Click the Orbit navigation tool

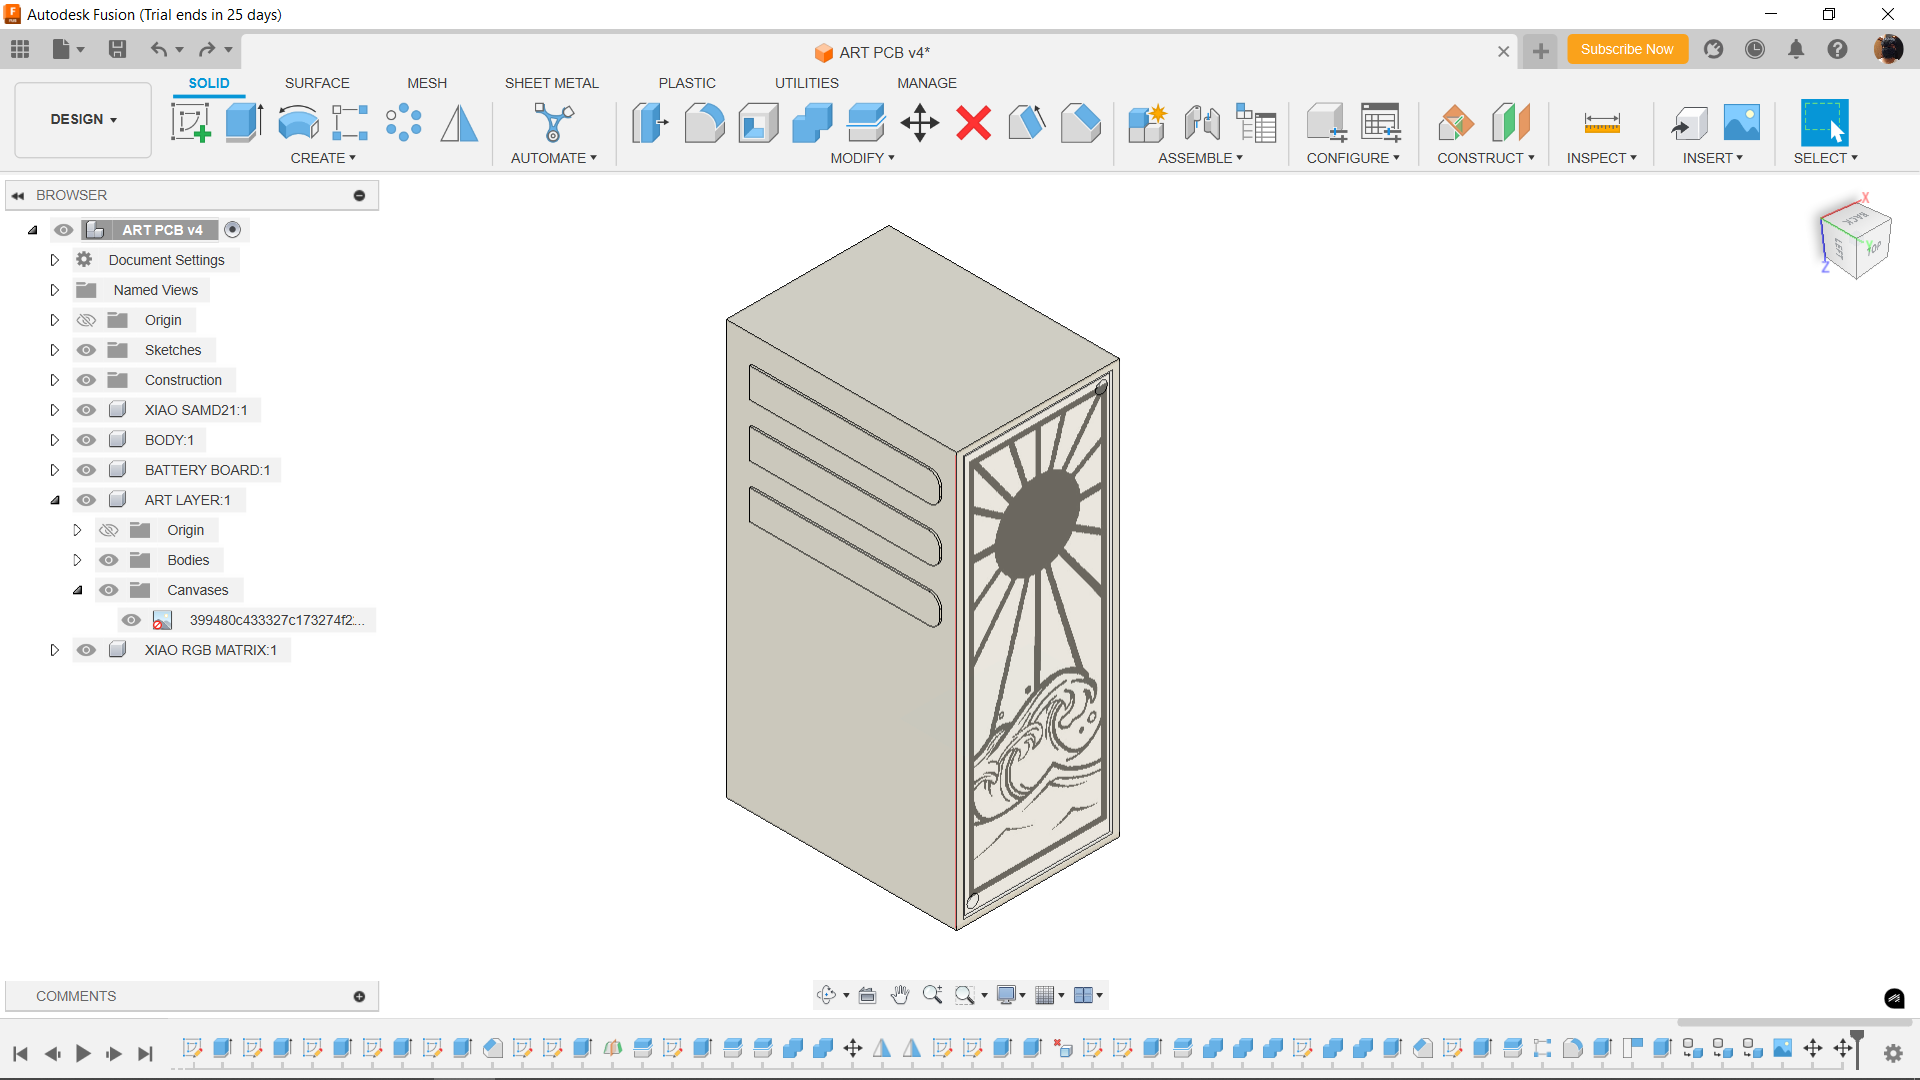click(x=826, y=995)
